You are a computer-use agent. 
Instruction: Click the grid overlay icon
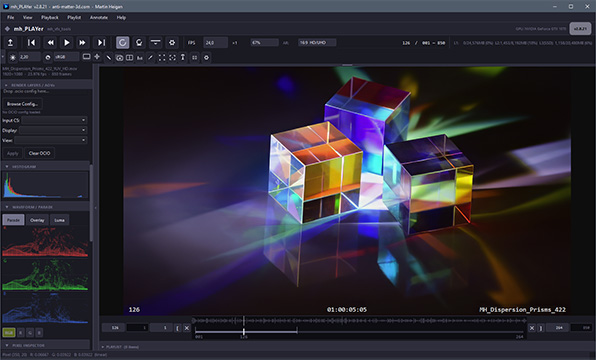click(195, 57)
